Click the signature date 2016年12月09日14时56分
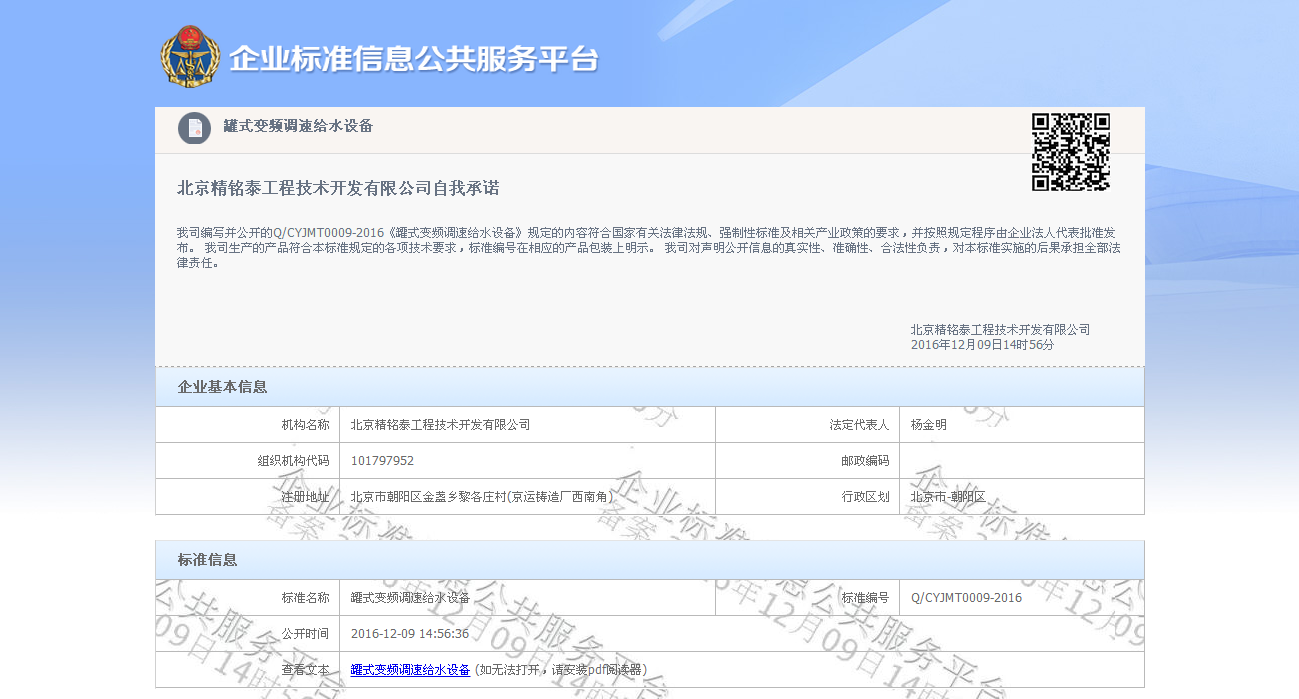This screenshot has height=699, width=1299. point(983,345)
